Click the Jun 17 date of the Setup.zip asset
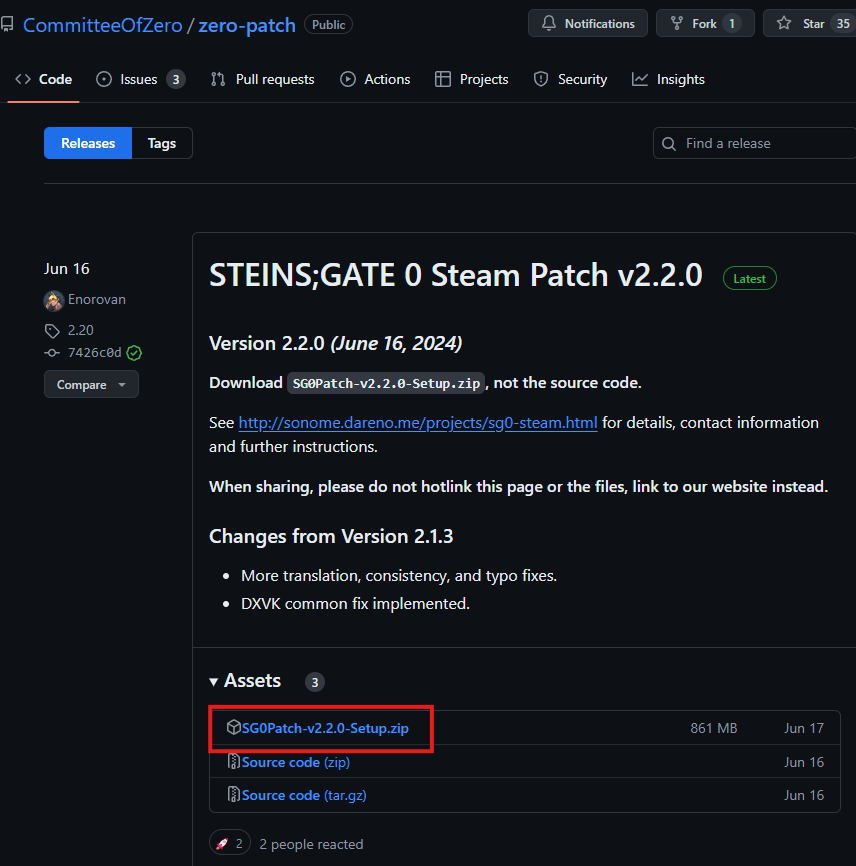This screenshot has width=856, height=866. (804, 728)
